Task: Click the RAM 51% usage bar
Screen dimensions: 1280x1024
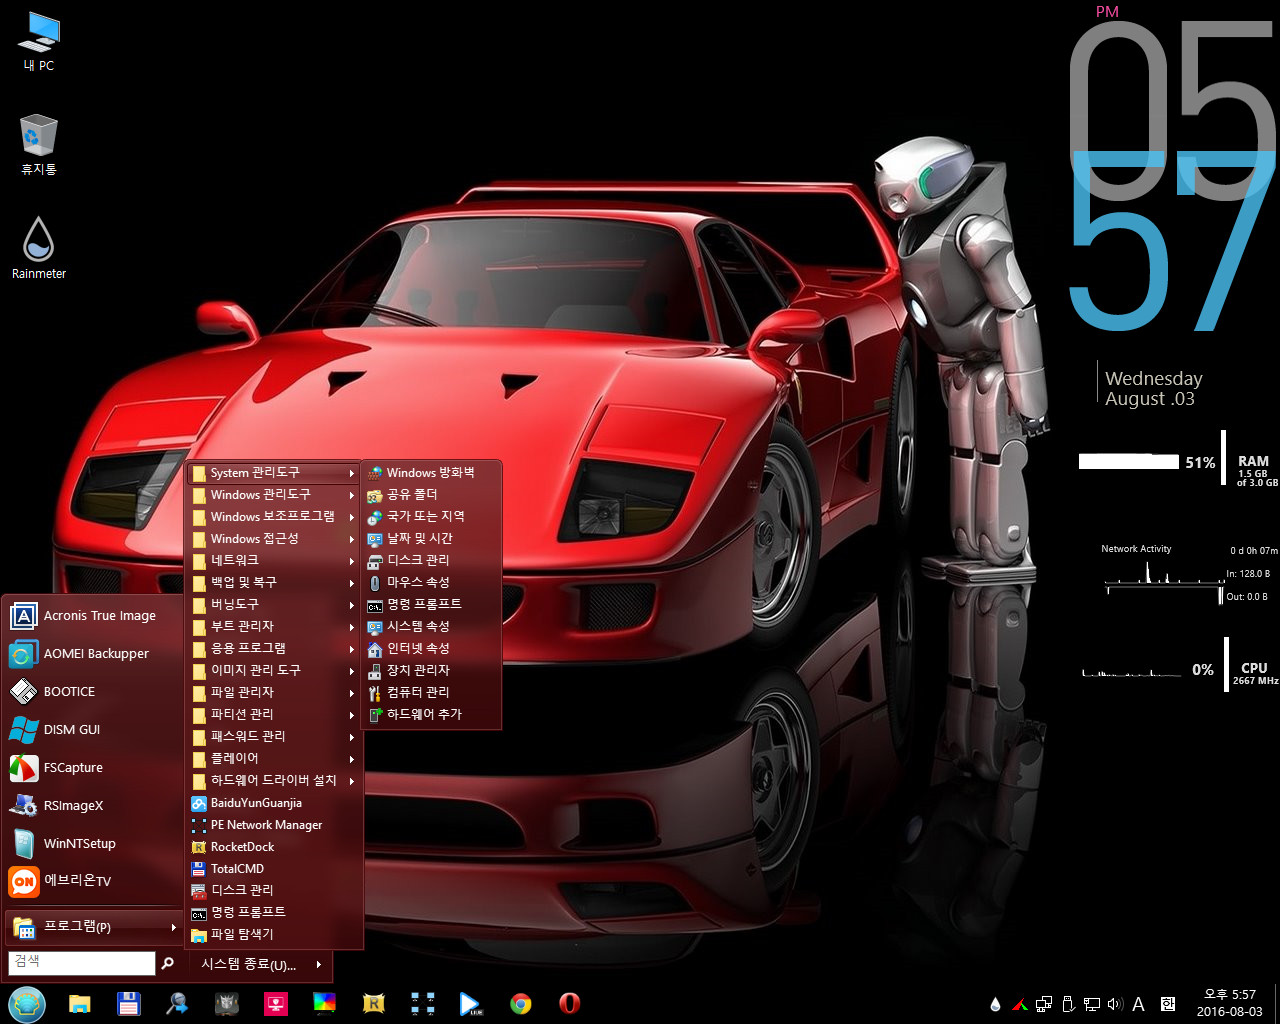Action: (1129, 462)
